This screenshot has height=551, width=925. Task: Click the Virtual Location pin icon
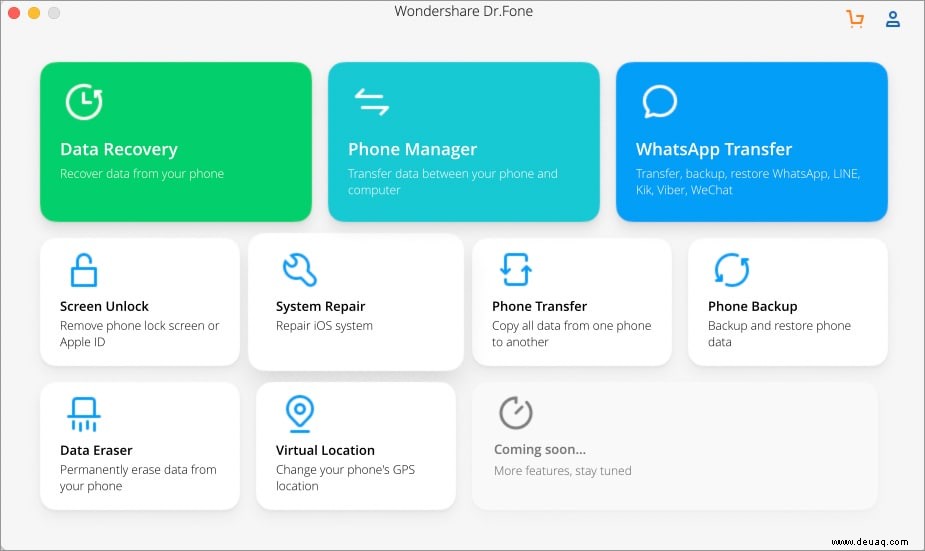[x=300, y=414]
